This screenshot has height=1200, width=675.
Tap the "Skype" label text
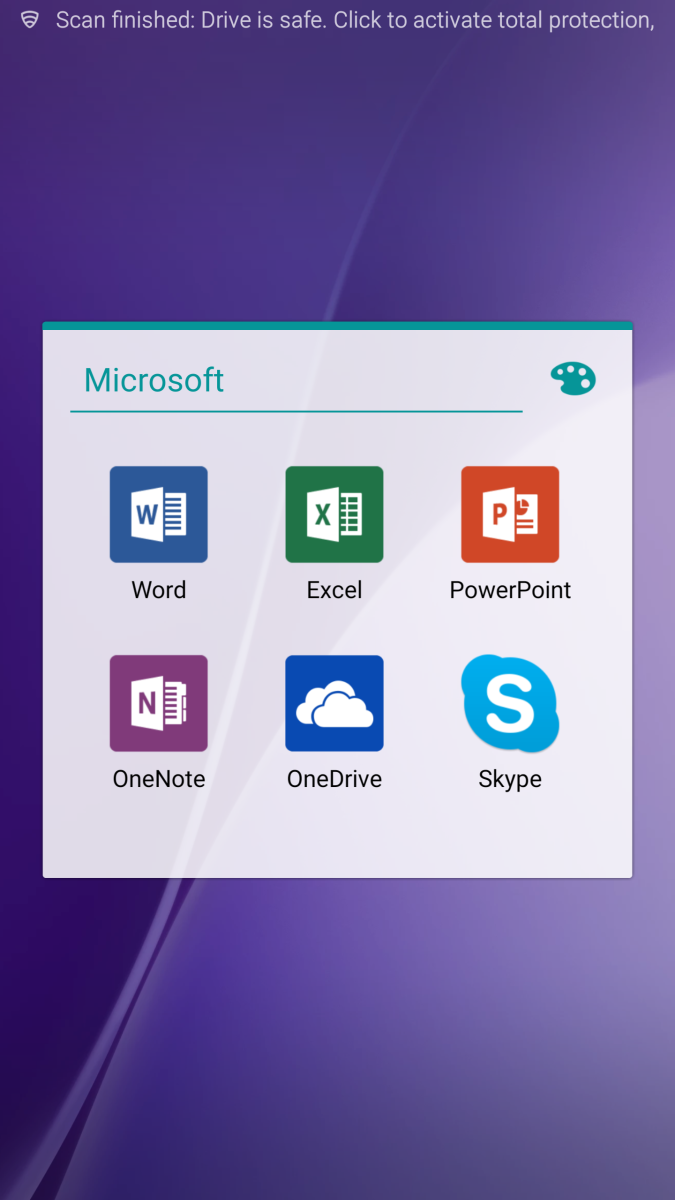510,779
